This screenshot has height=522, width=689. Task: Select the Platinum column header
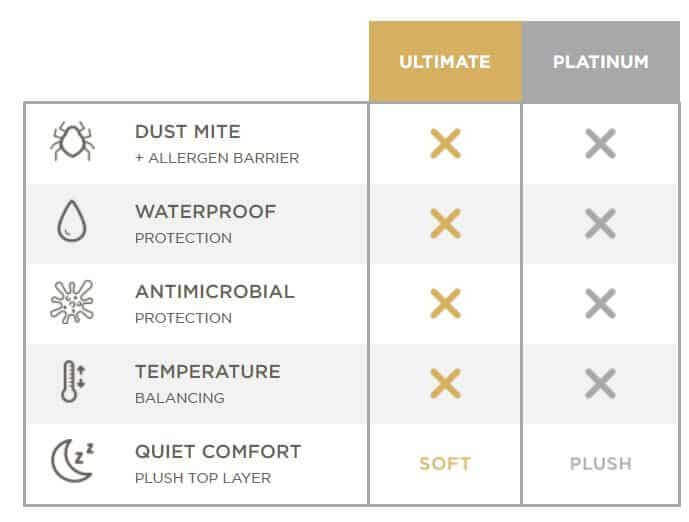pyautogui.click(x=600, y=62)
